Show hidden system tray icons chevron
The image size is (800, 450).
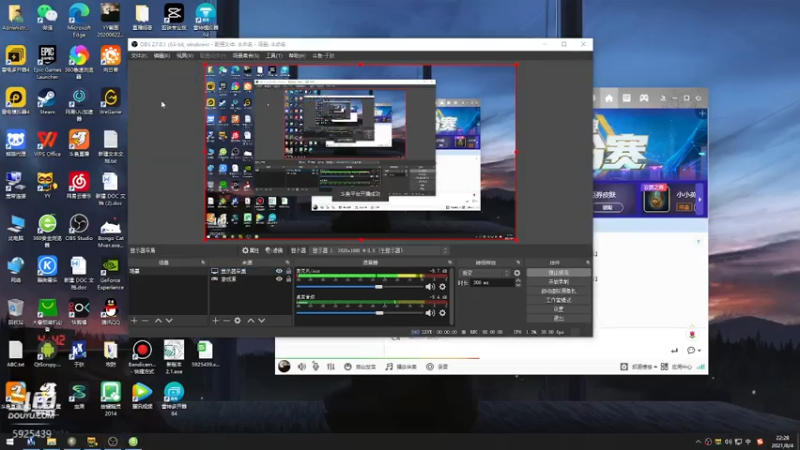tap(697, 442)
